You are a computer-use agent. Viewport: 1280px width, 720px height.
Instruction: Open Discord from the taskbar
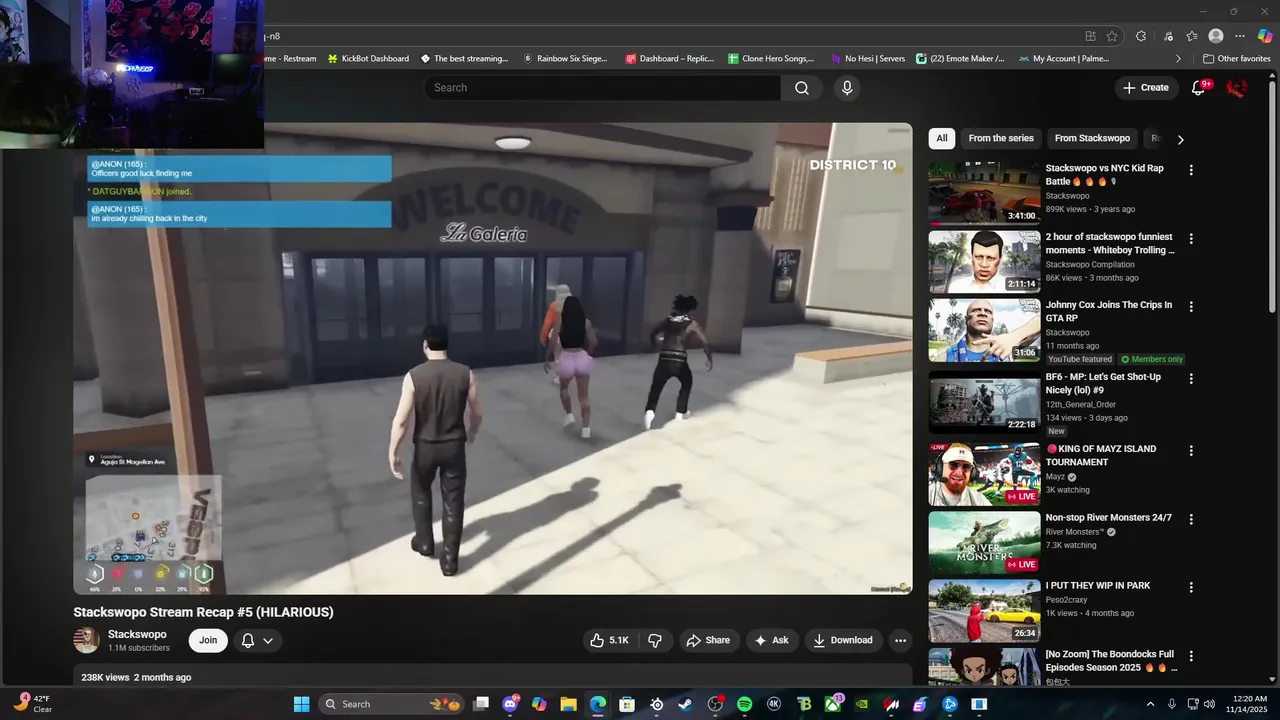click(510, 704)
